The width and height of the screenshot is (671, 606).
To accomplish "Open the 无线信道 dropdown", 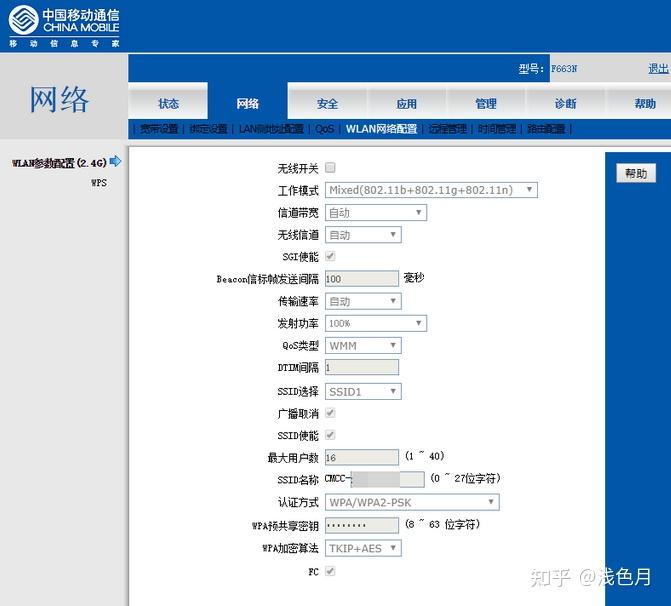I will click(363, 235).
